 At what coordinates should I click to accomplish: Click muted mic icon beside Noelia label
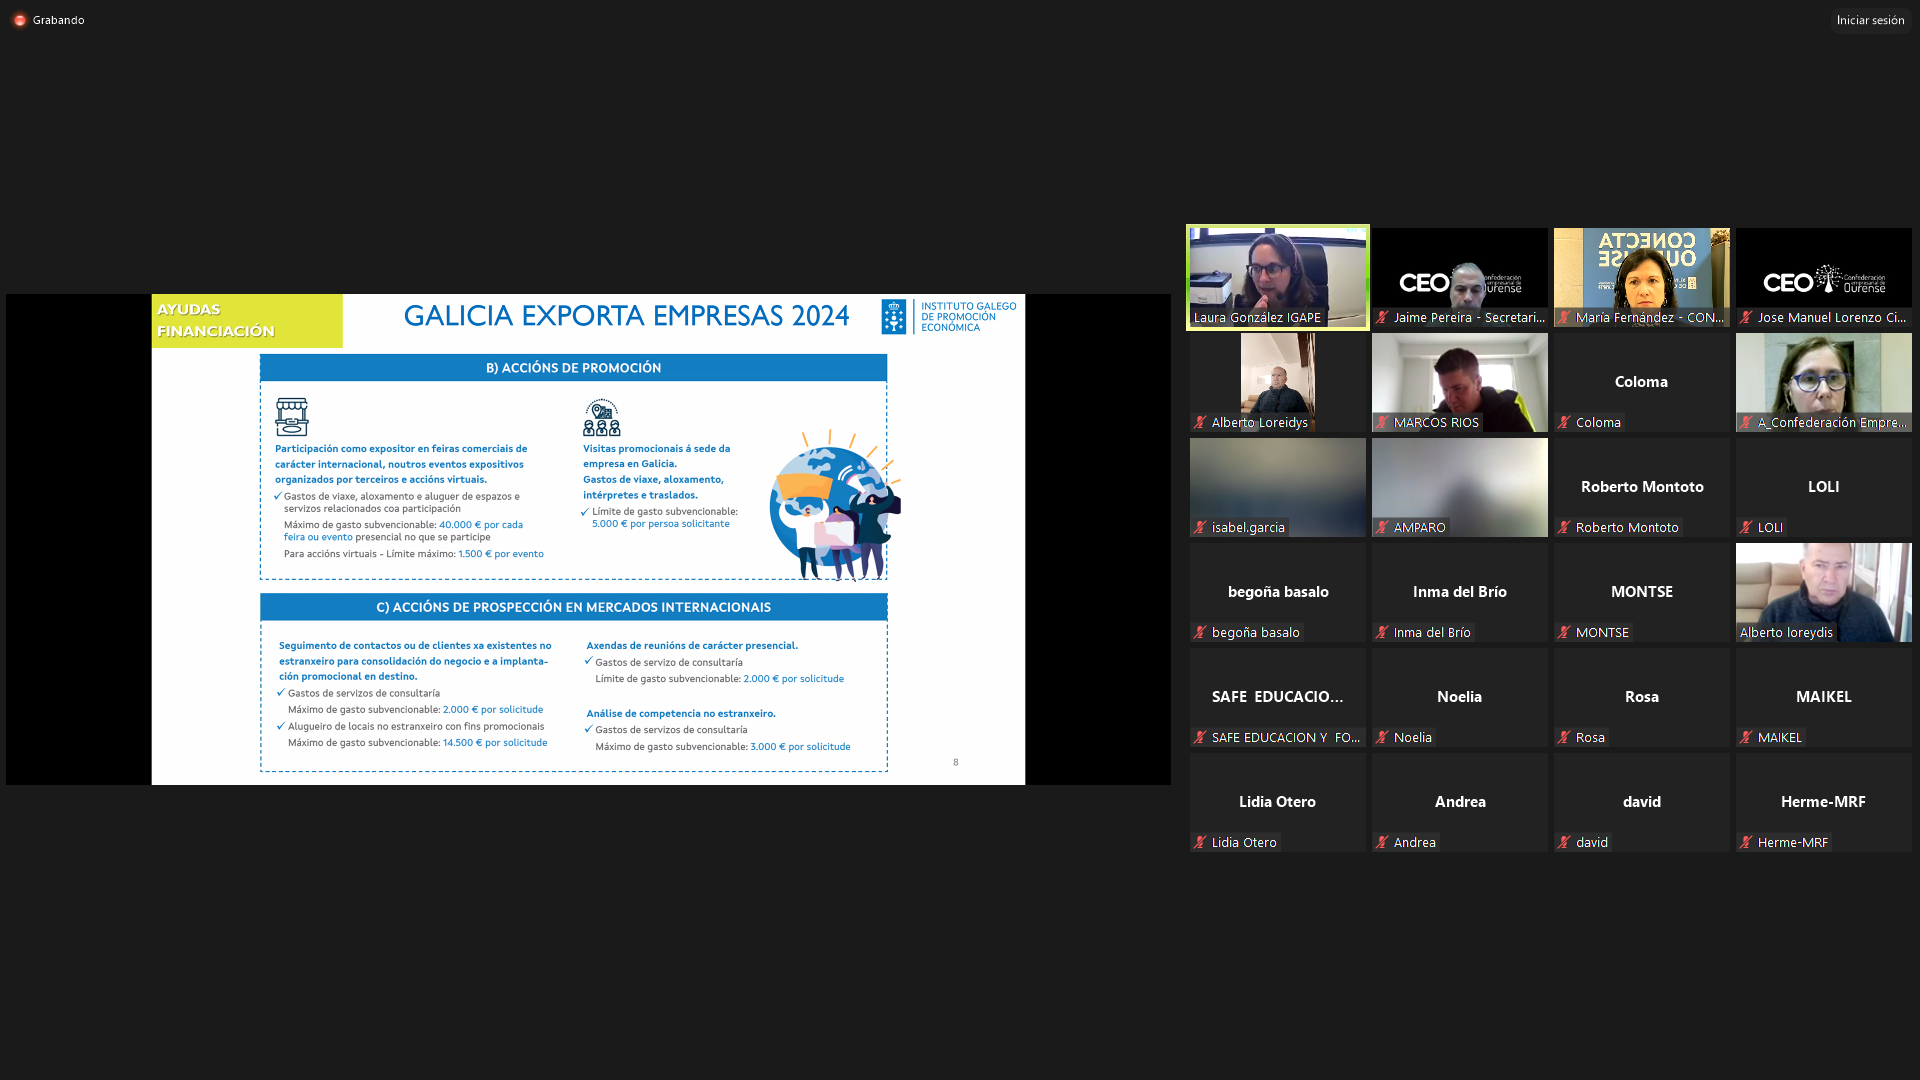click(1382, 738)
